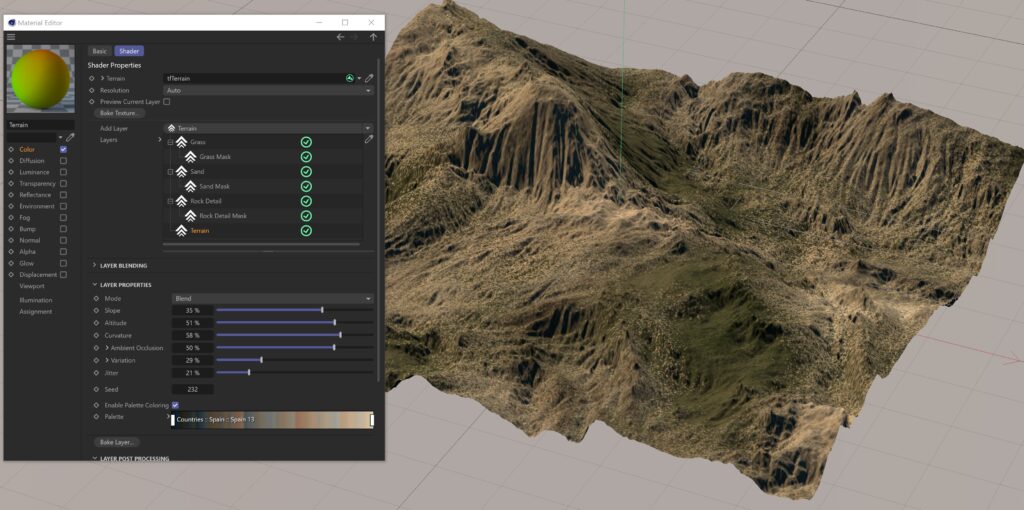Adjust the Slope slider
The height and width of the screenshot is (510, 1024).
pyautogui.click(x=295, y=310)
